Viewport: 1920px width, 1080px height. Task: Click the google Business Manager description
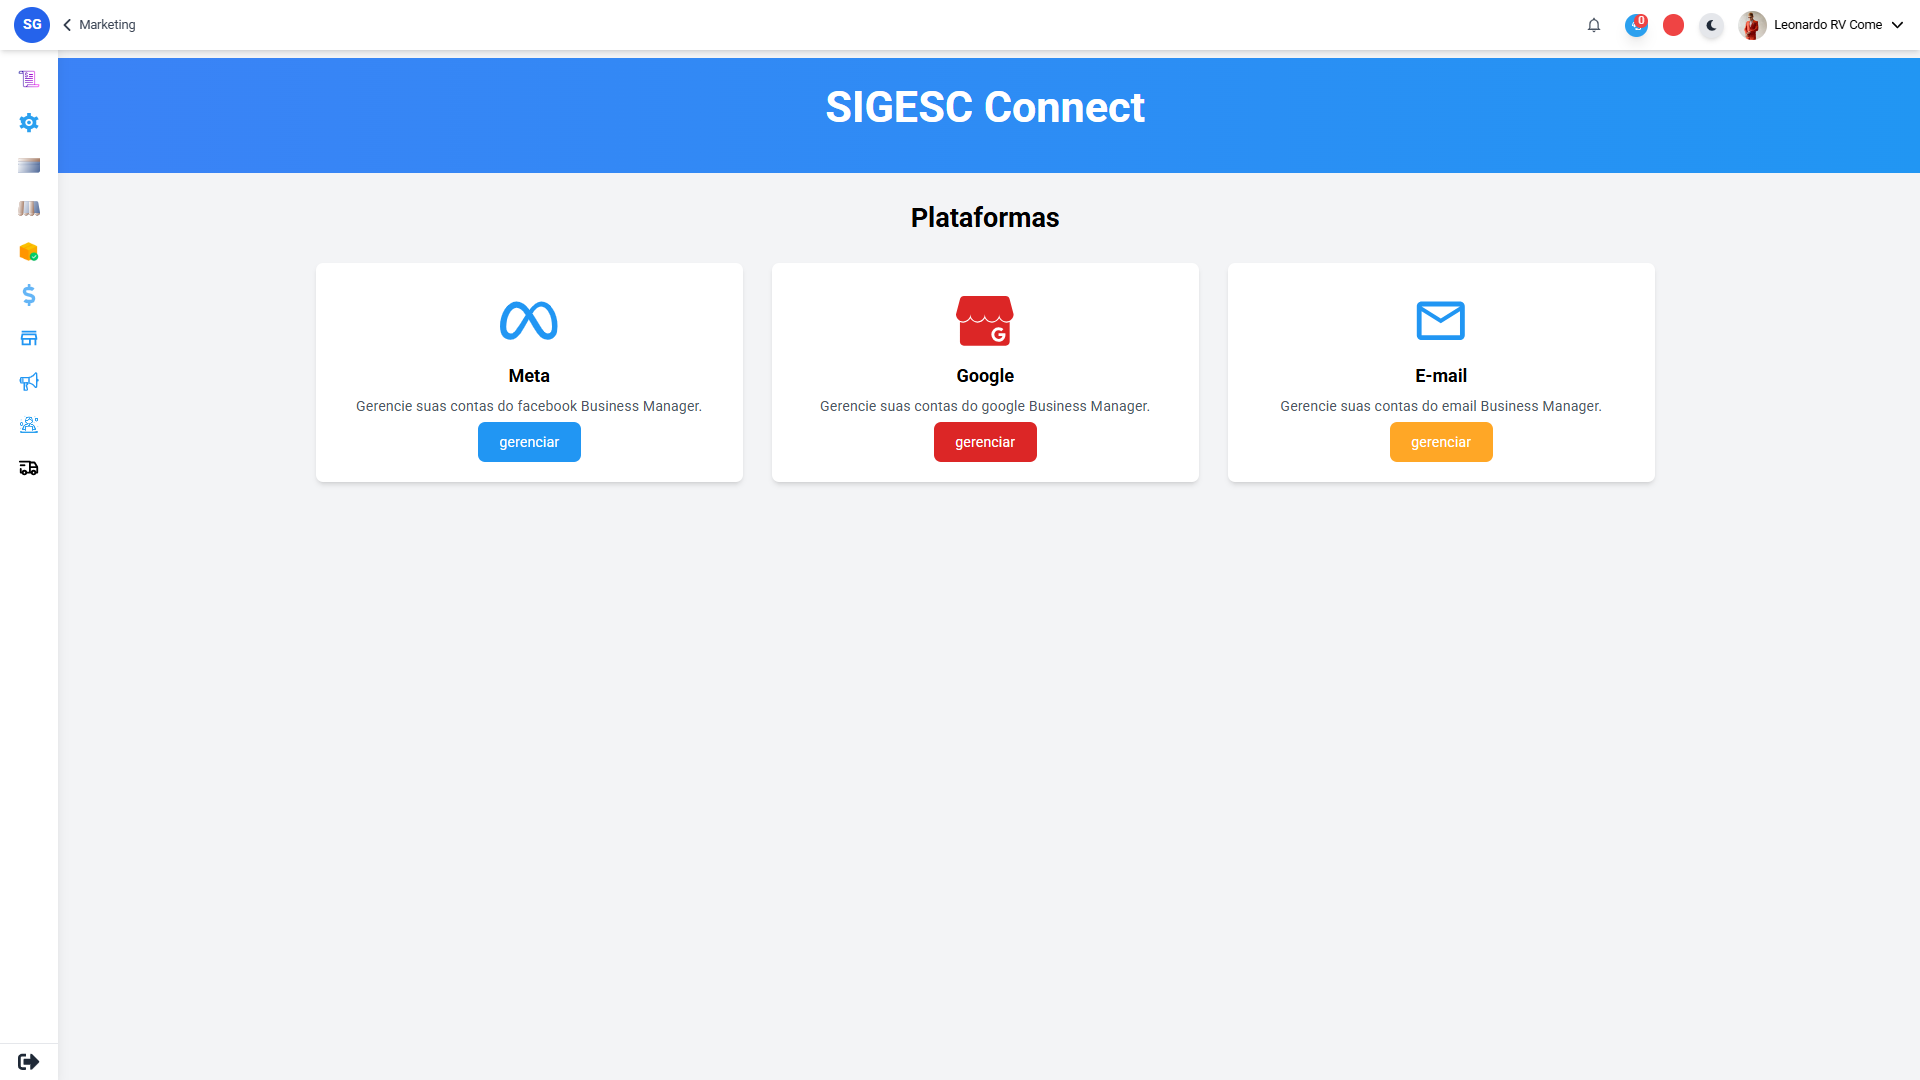985,406
